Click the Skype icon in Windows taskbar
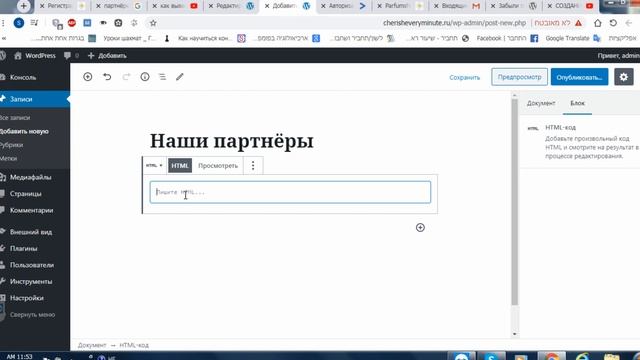 [x=491, y=356]
